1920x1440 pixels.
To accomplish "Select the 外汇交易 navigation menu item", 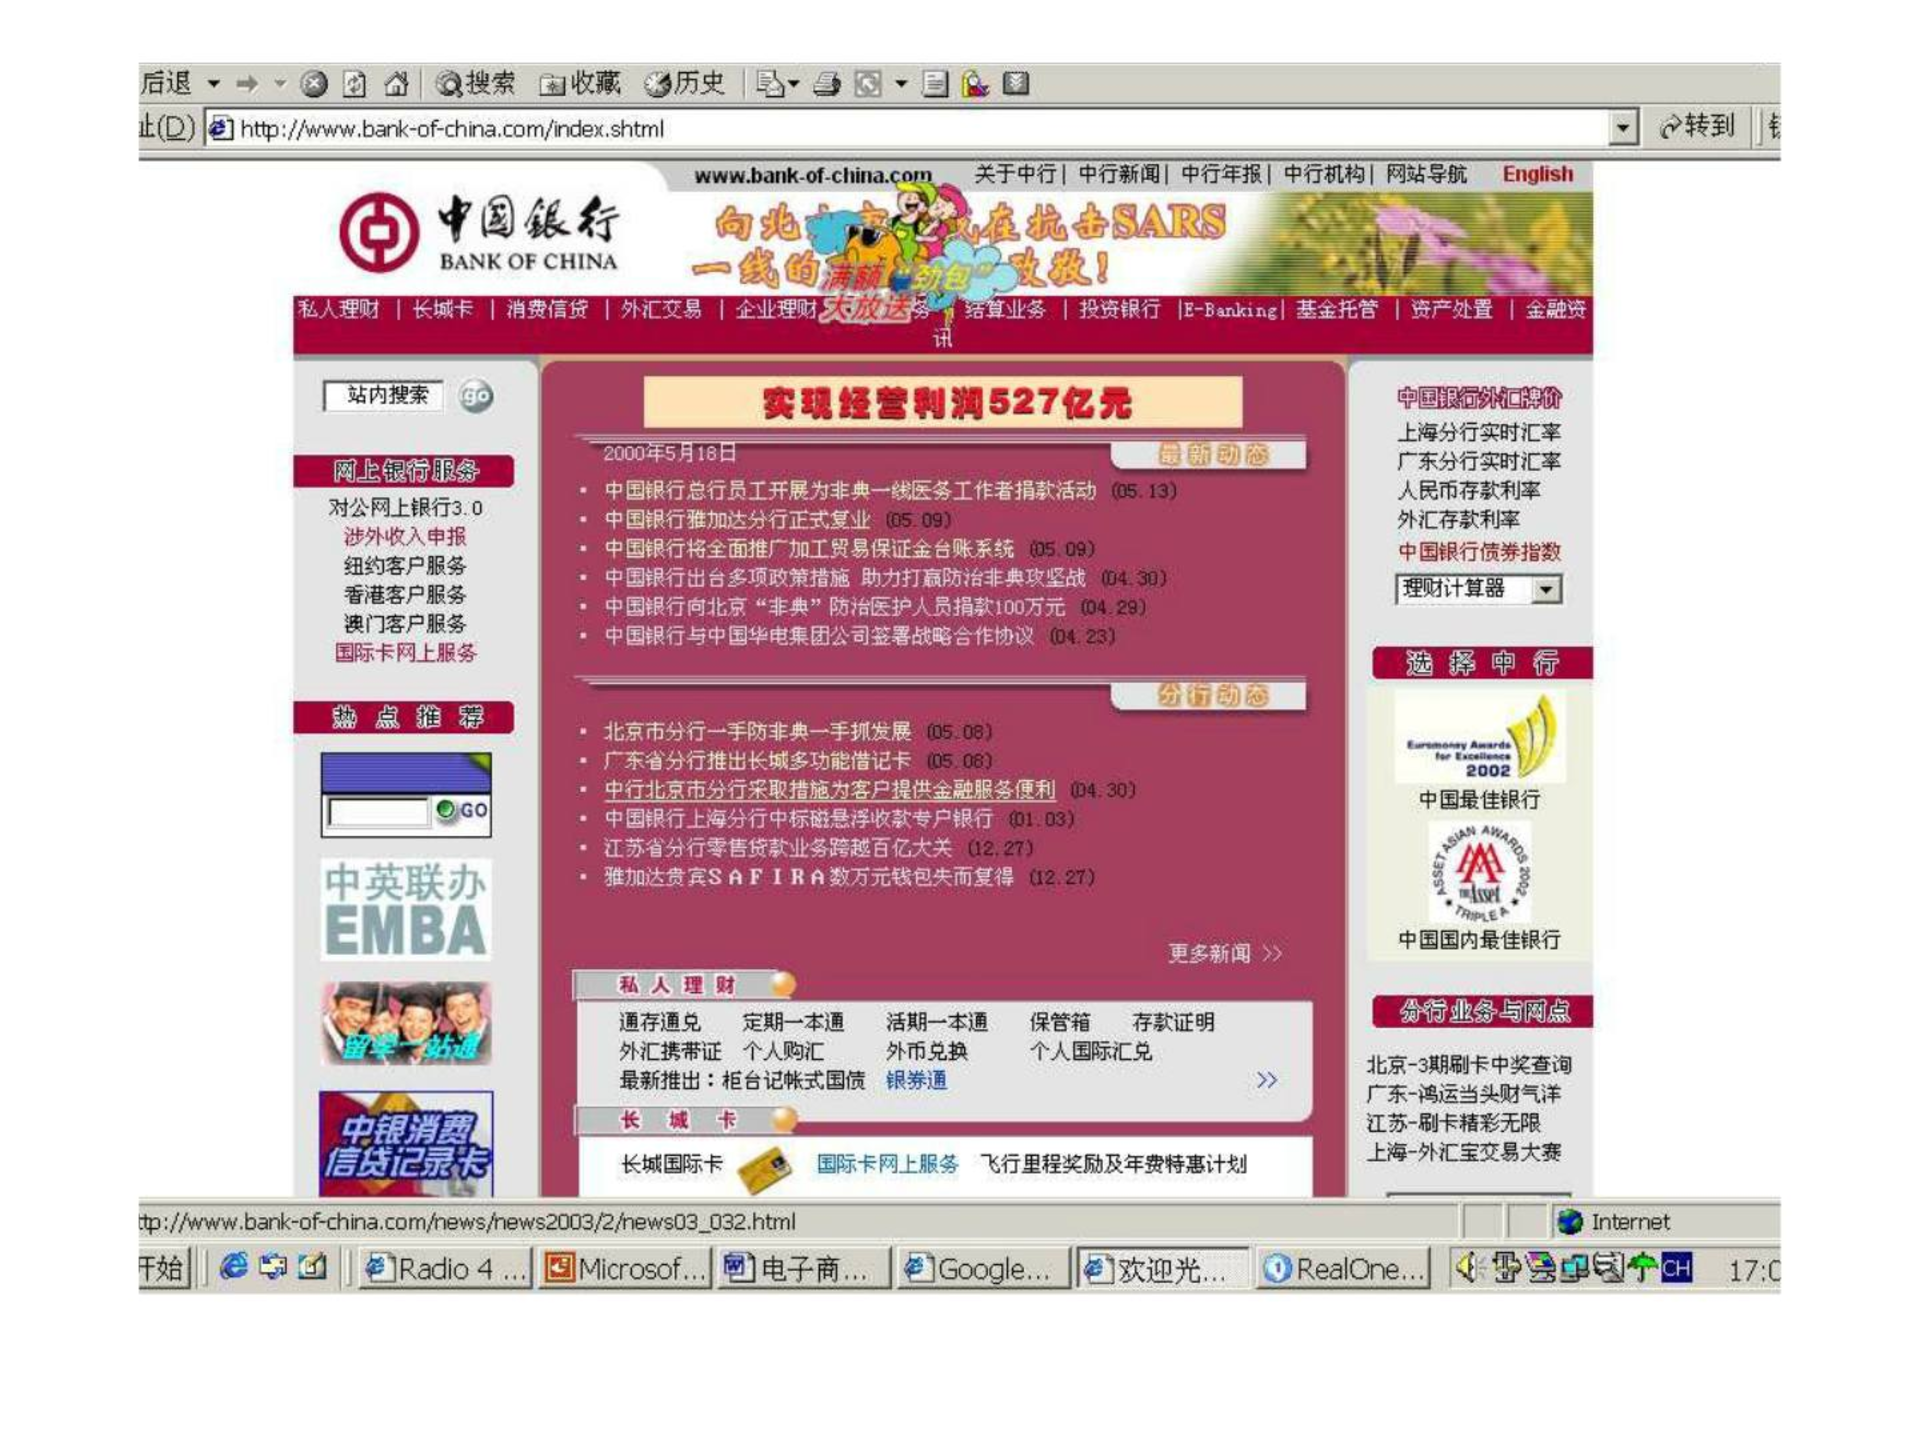I will coord(661,309).
